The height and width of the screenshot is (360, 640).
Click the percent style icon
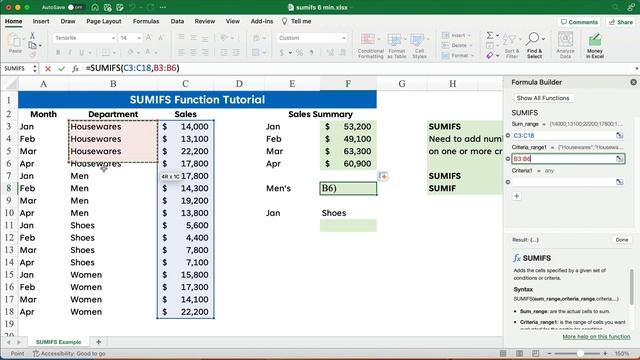(x=300, y=52)
